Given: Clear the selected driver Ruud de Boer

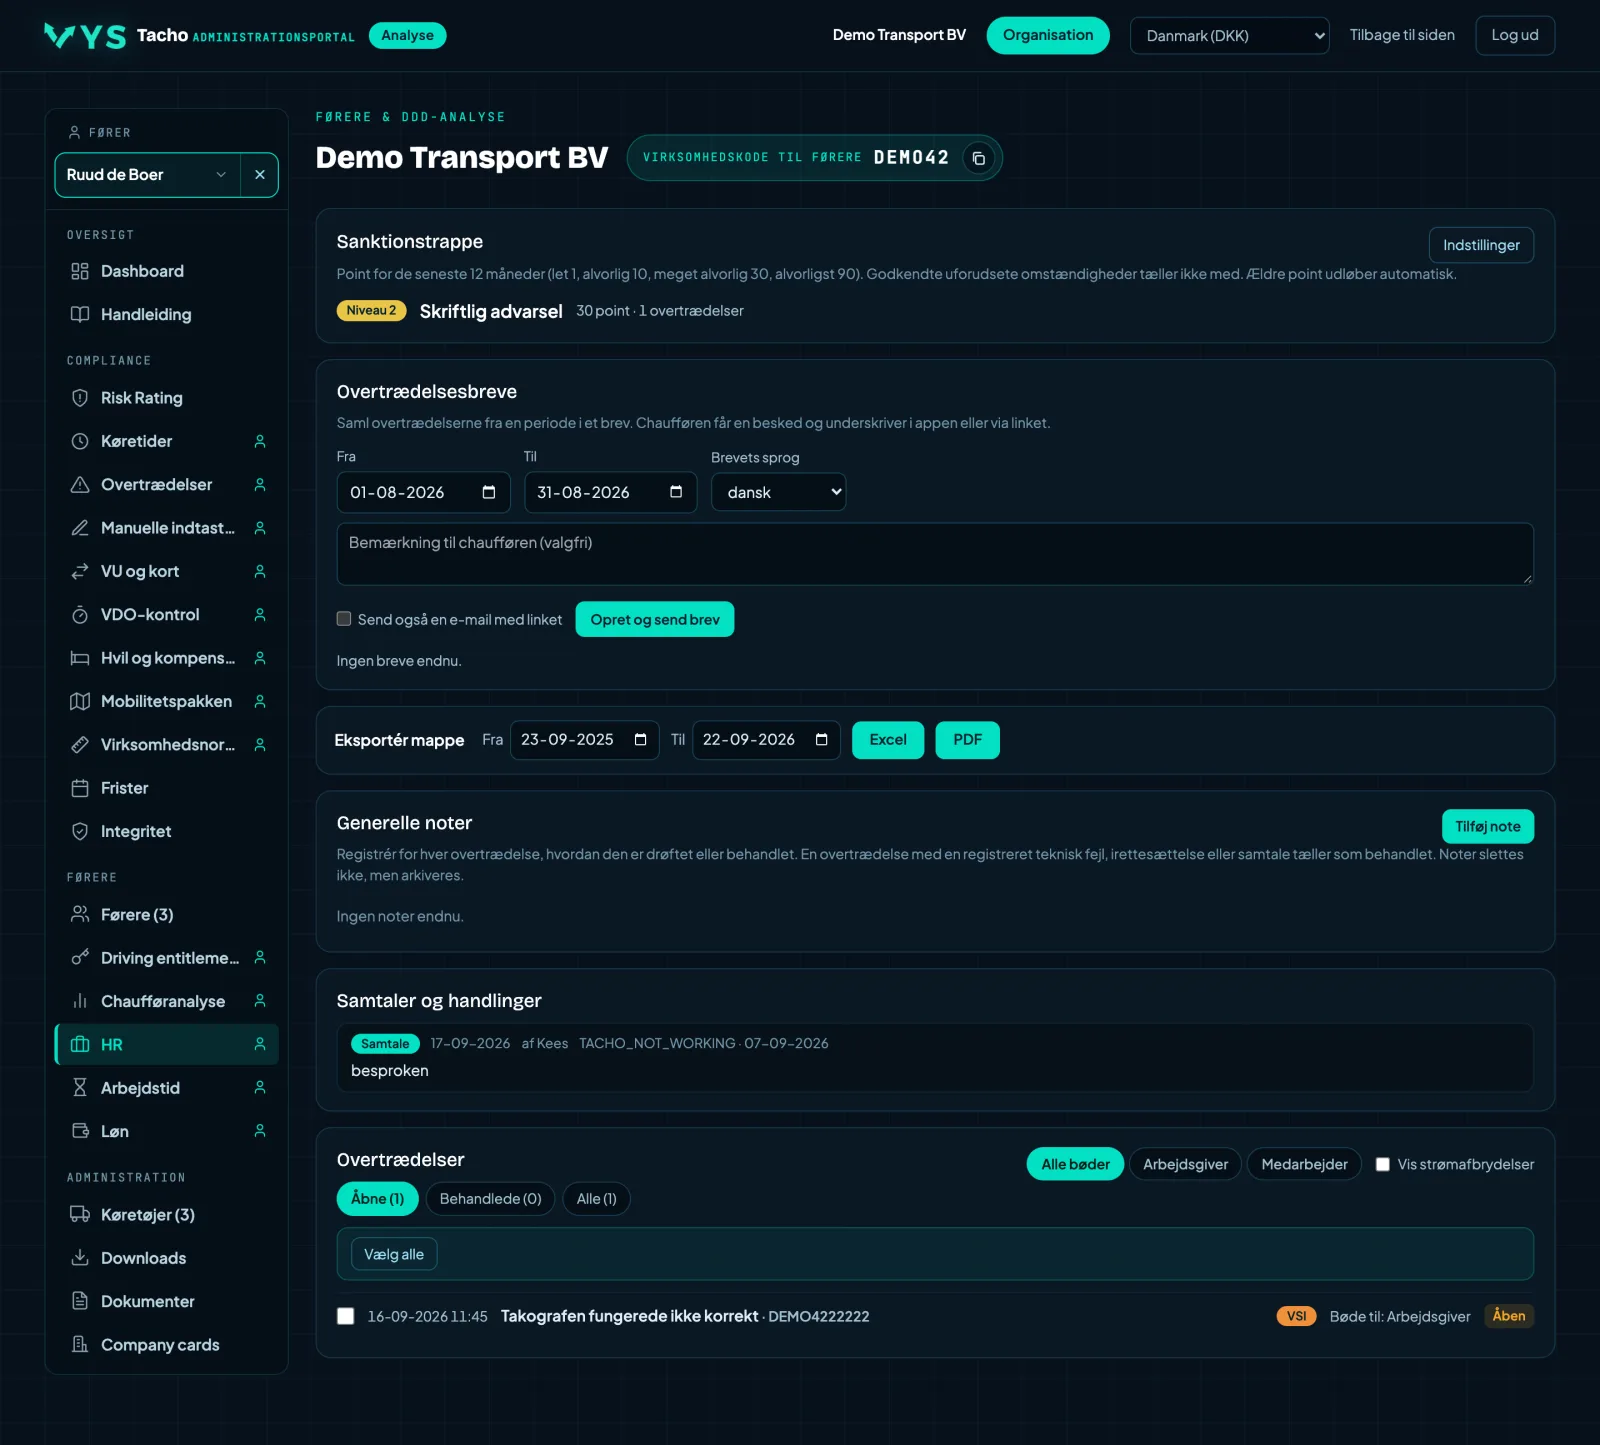Looking at the screenshot, I should [260, 175].
